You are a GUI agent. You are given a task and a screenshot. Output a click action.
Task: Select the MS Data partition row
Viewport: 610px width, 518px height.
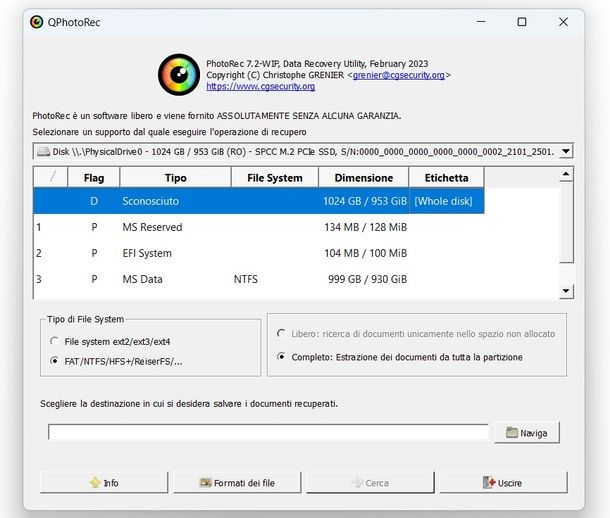tap(259, 279)
